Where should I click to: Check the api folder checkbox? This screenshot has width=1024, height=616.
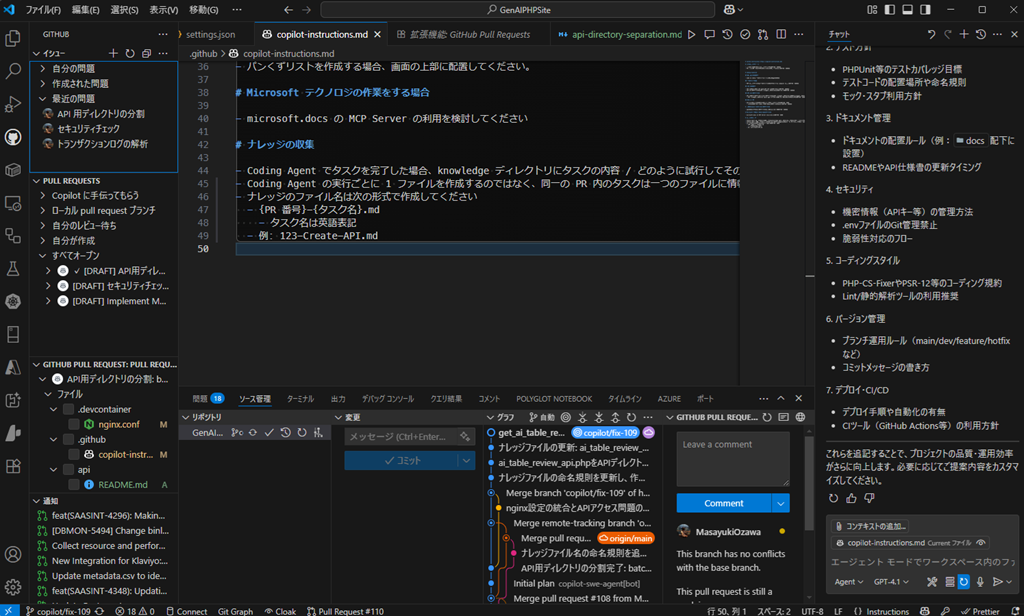coord(69,470)
